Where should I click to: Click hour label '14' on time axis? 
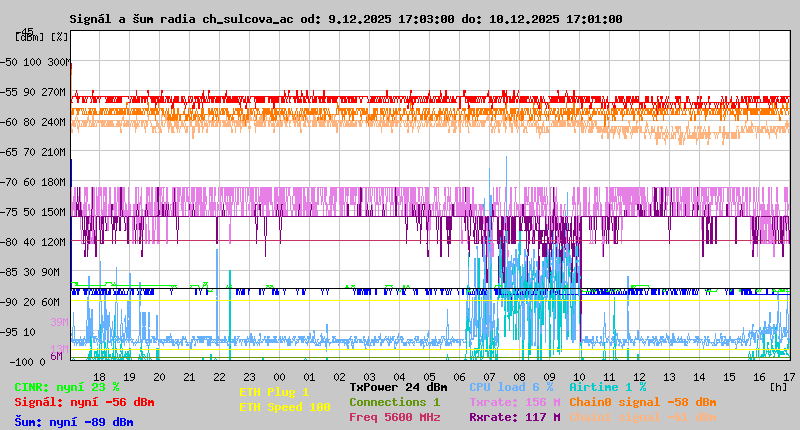coord(699,377)
